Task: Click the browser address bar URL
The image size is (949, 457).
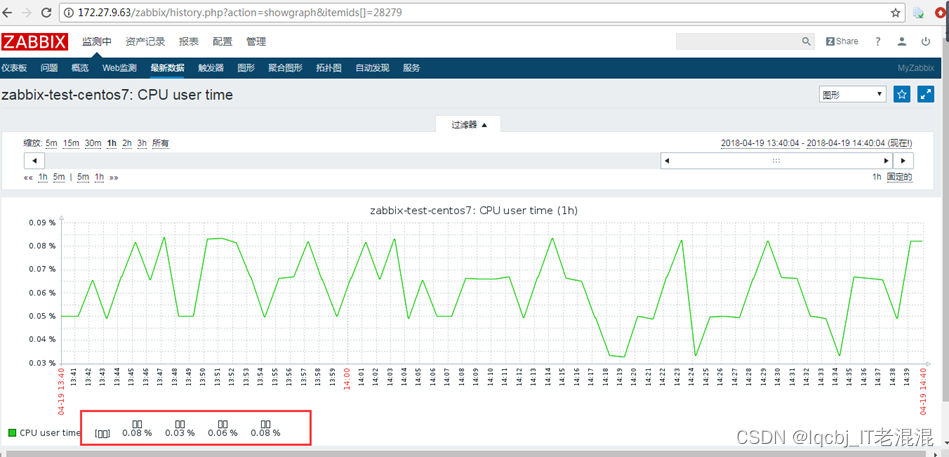Action: pyautogui.click(x=240, y=12)
